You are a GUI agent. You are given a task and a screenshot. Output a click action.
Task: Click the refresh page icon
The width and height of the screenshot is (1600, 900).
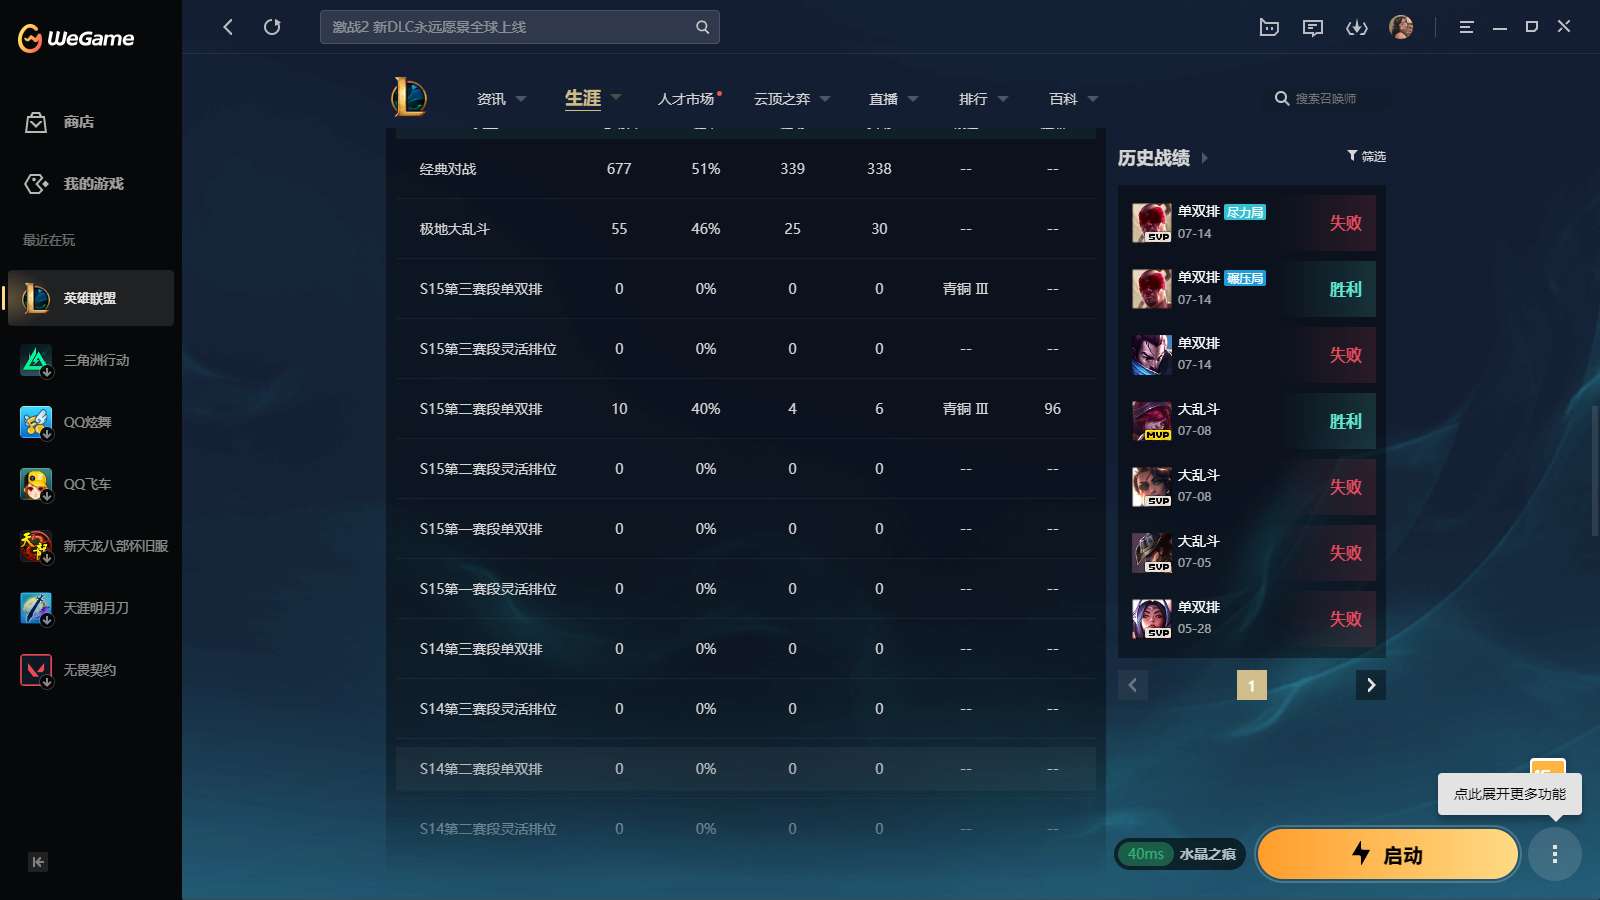pos(272,27)
